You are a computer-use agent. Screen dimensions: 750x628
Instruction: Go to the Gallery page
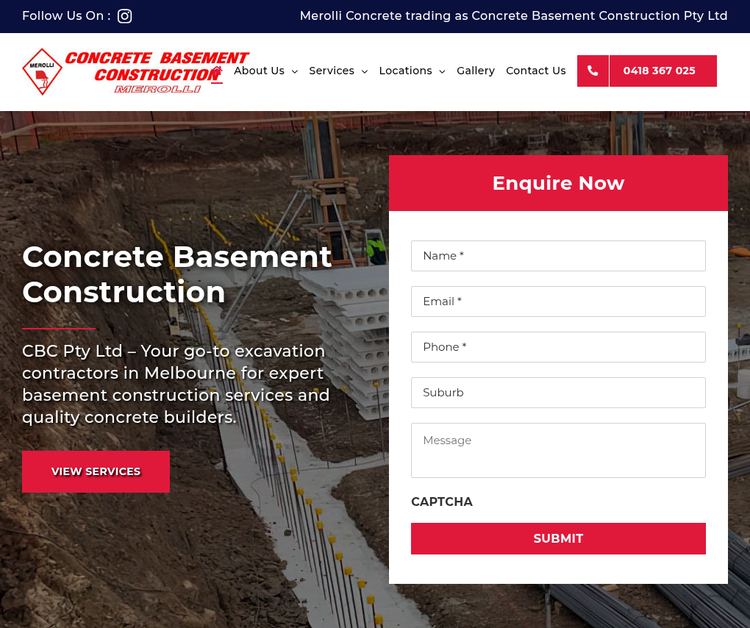(475, 71)
